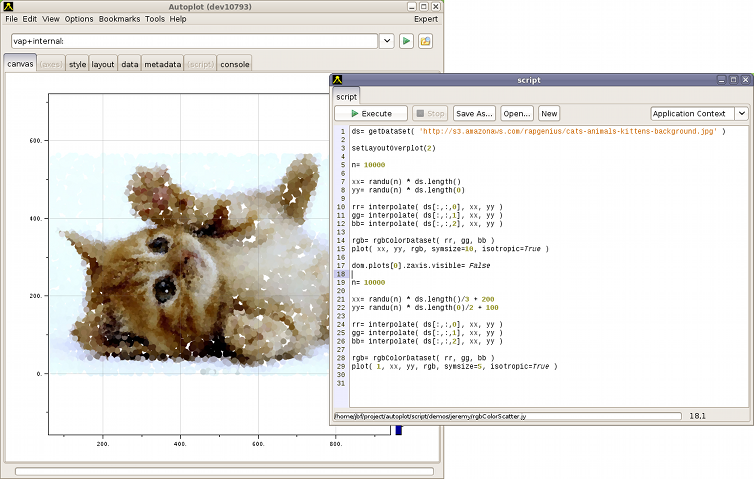
Task: Click the Stop button in script window
Action: pos(430,113)
